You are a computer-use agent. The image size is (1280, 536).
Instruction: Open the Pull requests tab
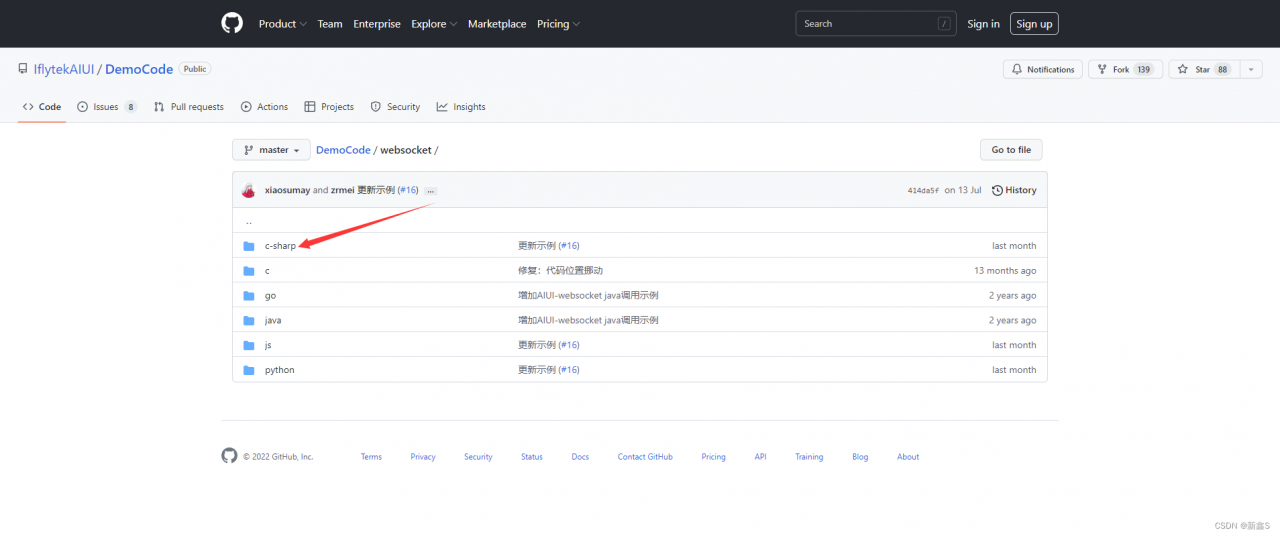[x=189, y=107]
